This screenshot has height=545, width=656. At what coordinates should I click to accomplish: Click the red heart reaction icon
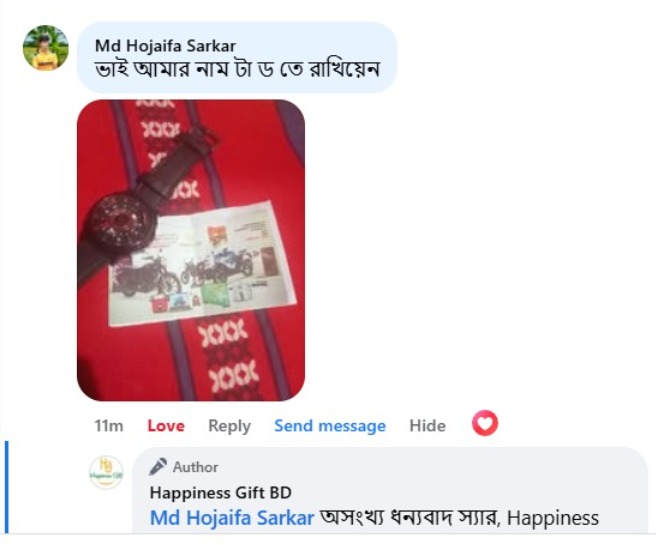(485, 423)
